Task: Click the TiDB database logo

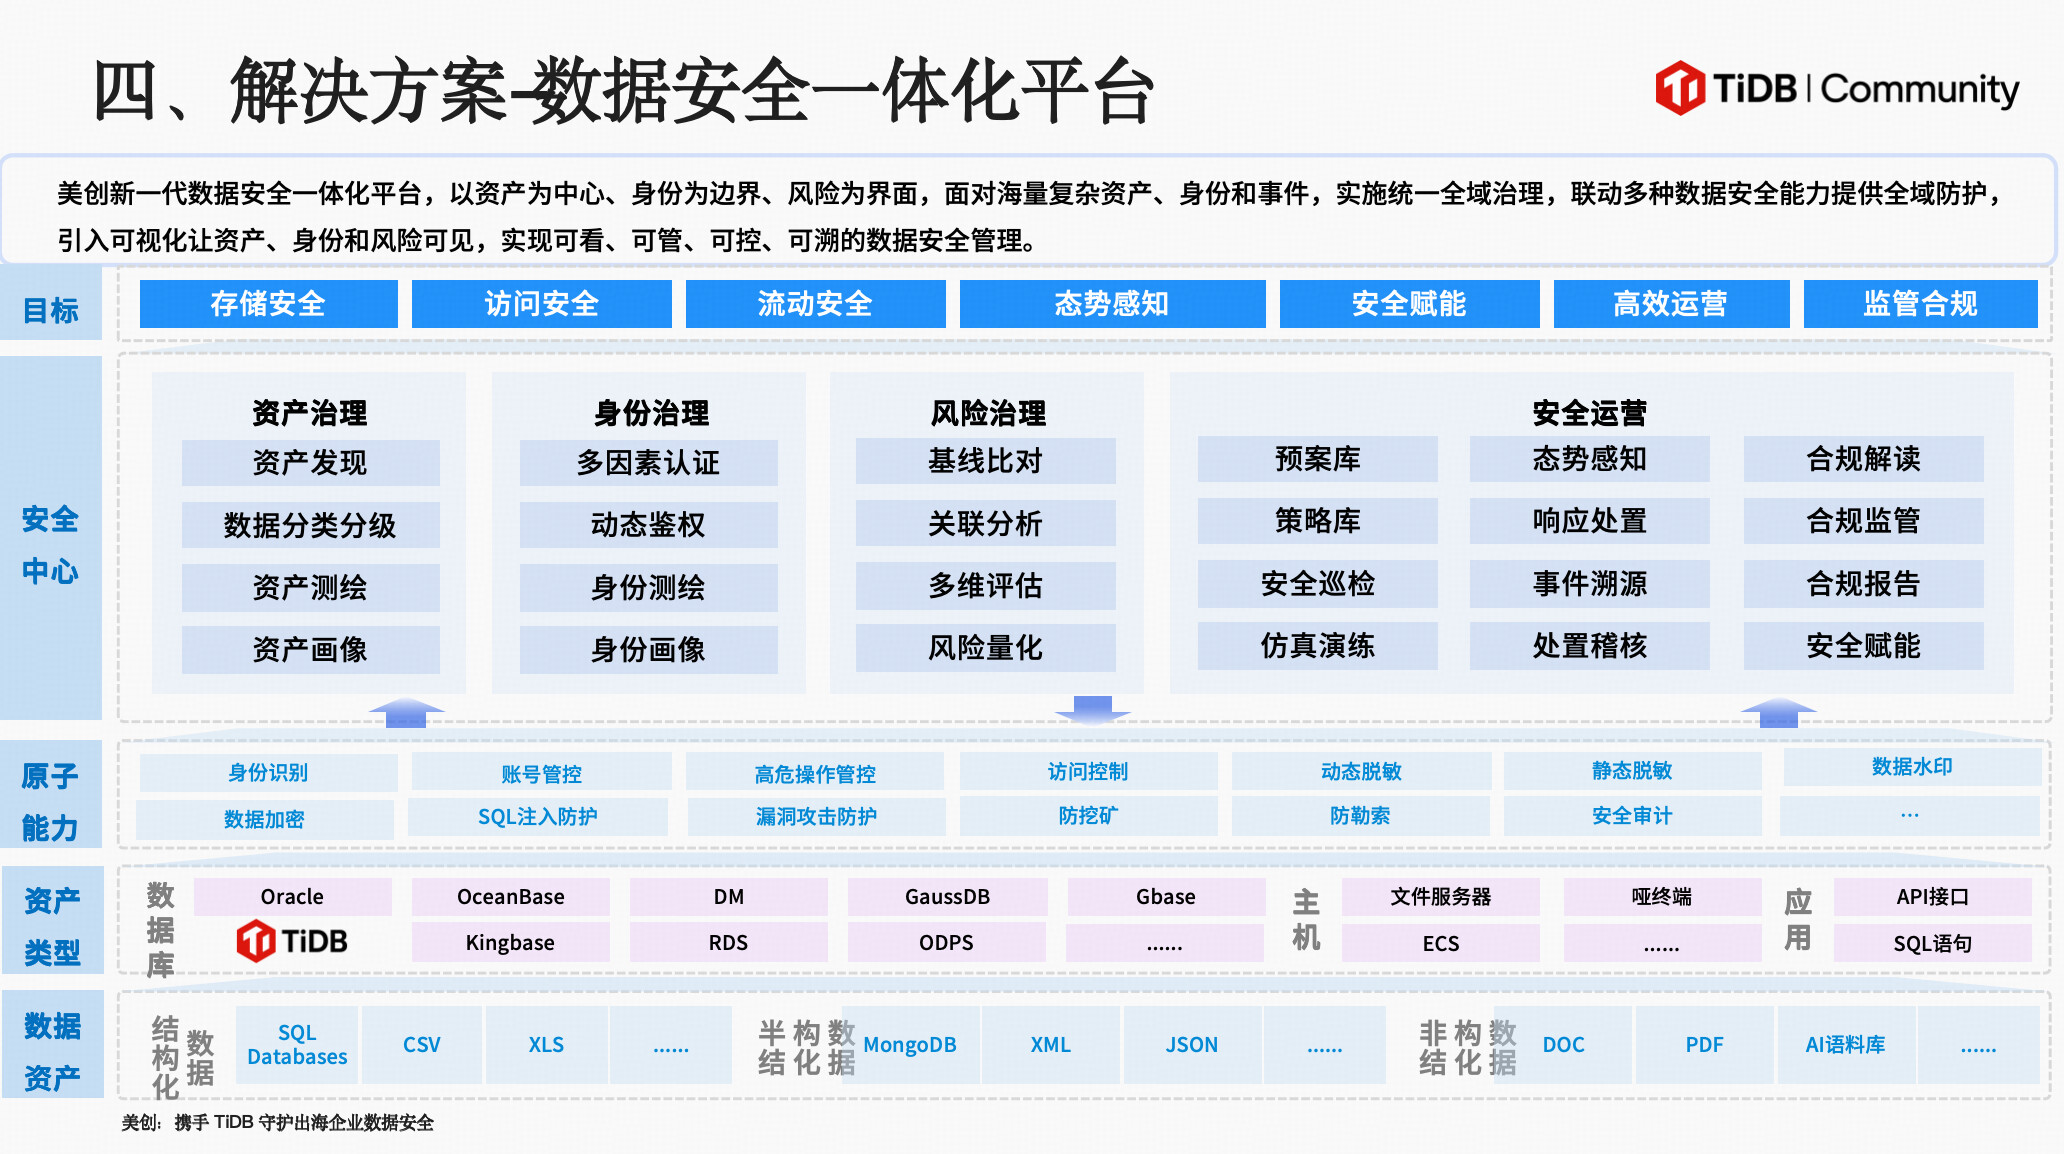Action: point(292,941)
